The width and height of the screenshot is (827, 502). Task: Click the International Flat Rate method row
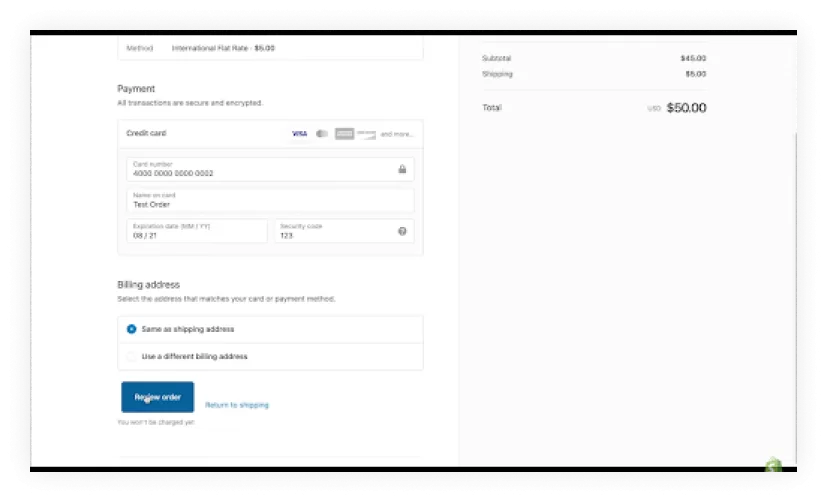[223, 48]
